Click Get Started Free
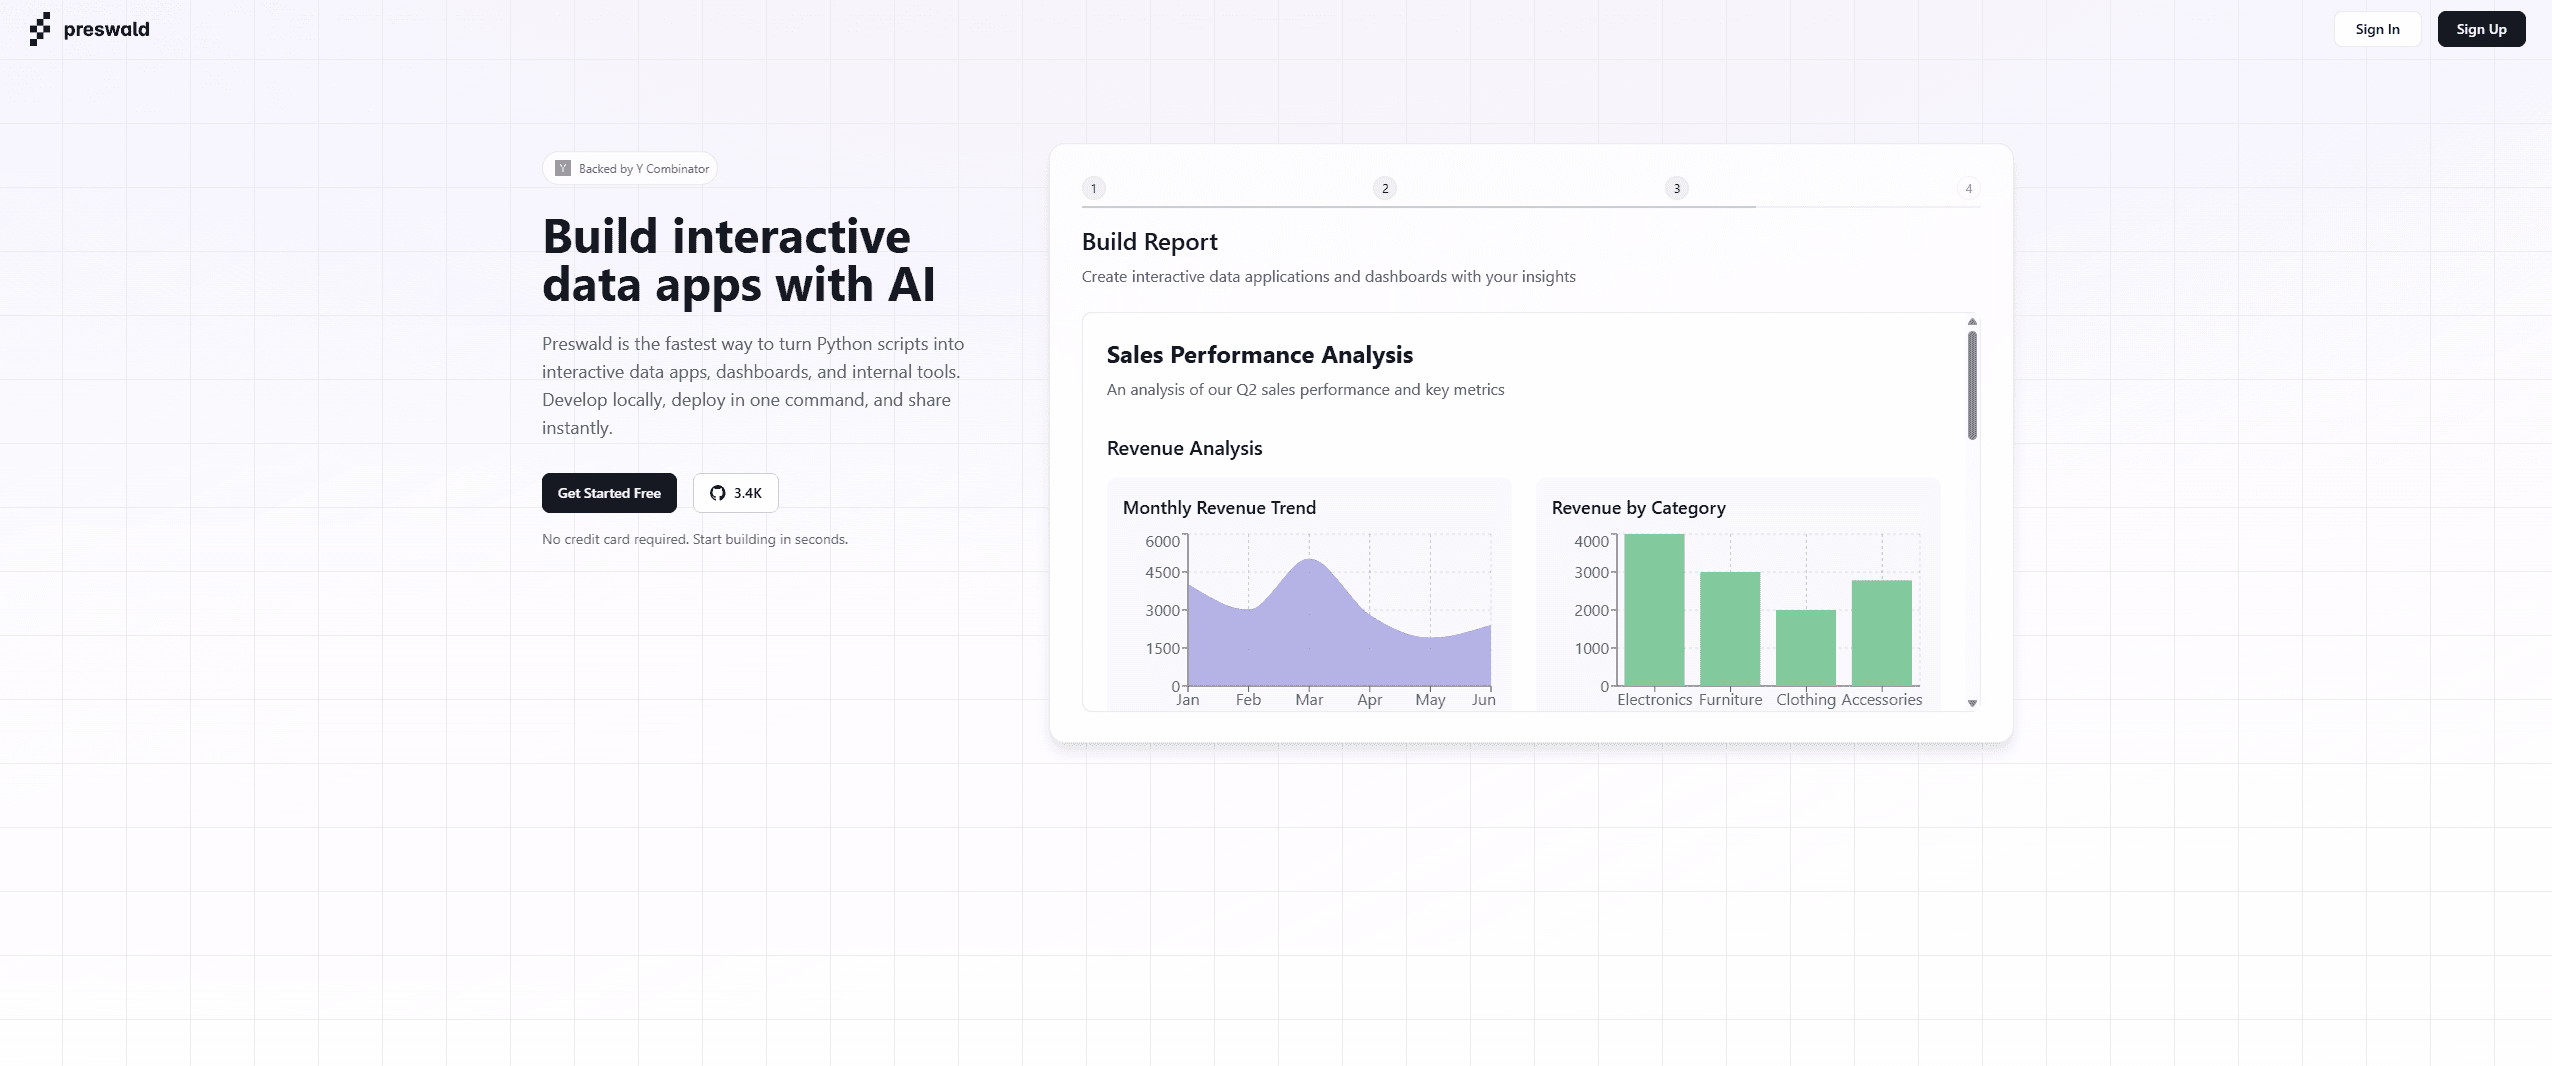This screenshot has width=2552, height=1066. (609, 493)
